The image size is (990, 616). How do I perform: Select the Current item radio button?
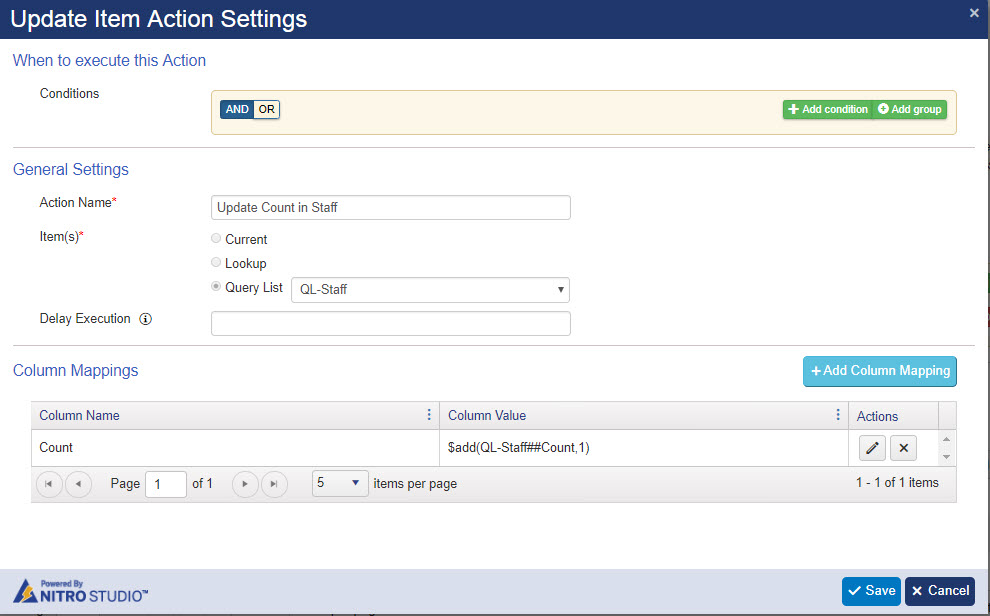pos(216,239)
